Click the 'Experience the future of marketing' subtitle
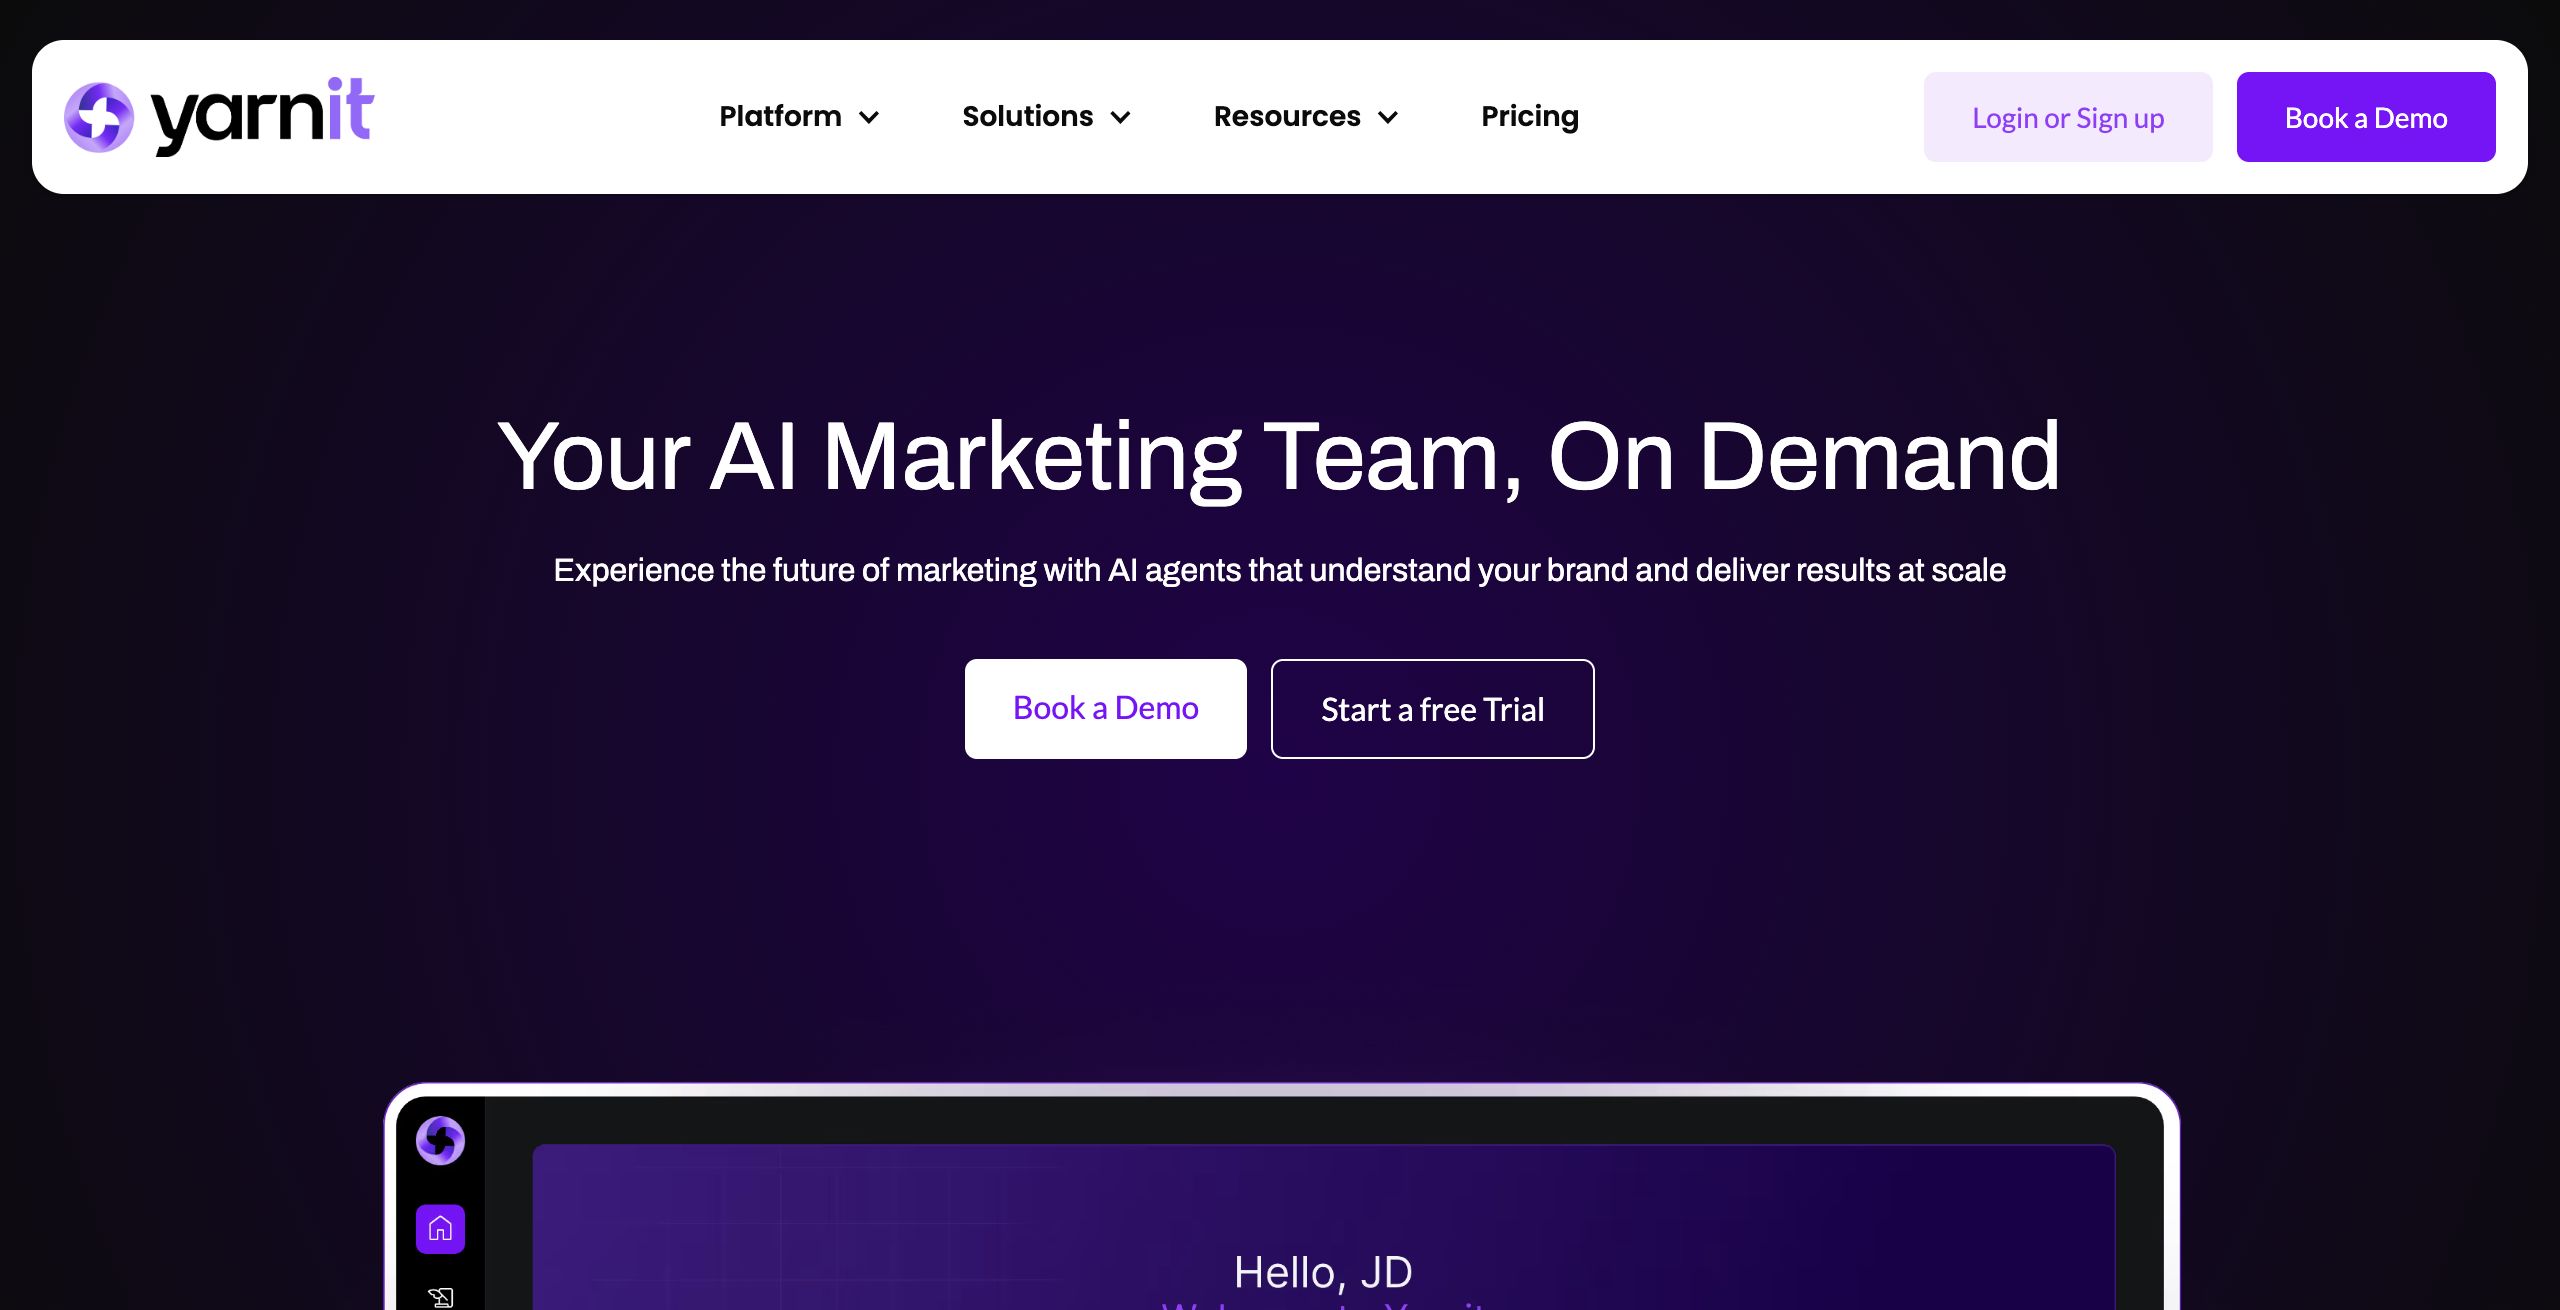This screenshot has height=1310, width=2560. (1279, 570)
